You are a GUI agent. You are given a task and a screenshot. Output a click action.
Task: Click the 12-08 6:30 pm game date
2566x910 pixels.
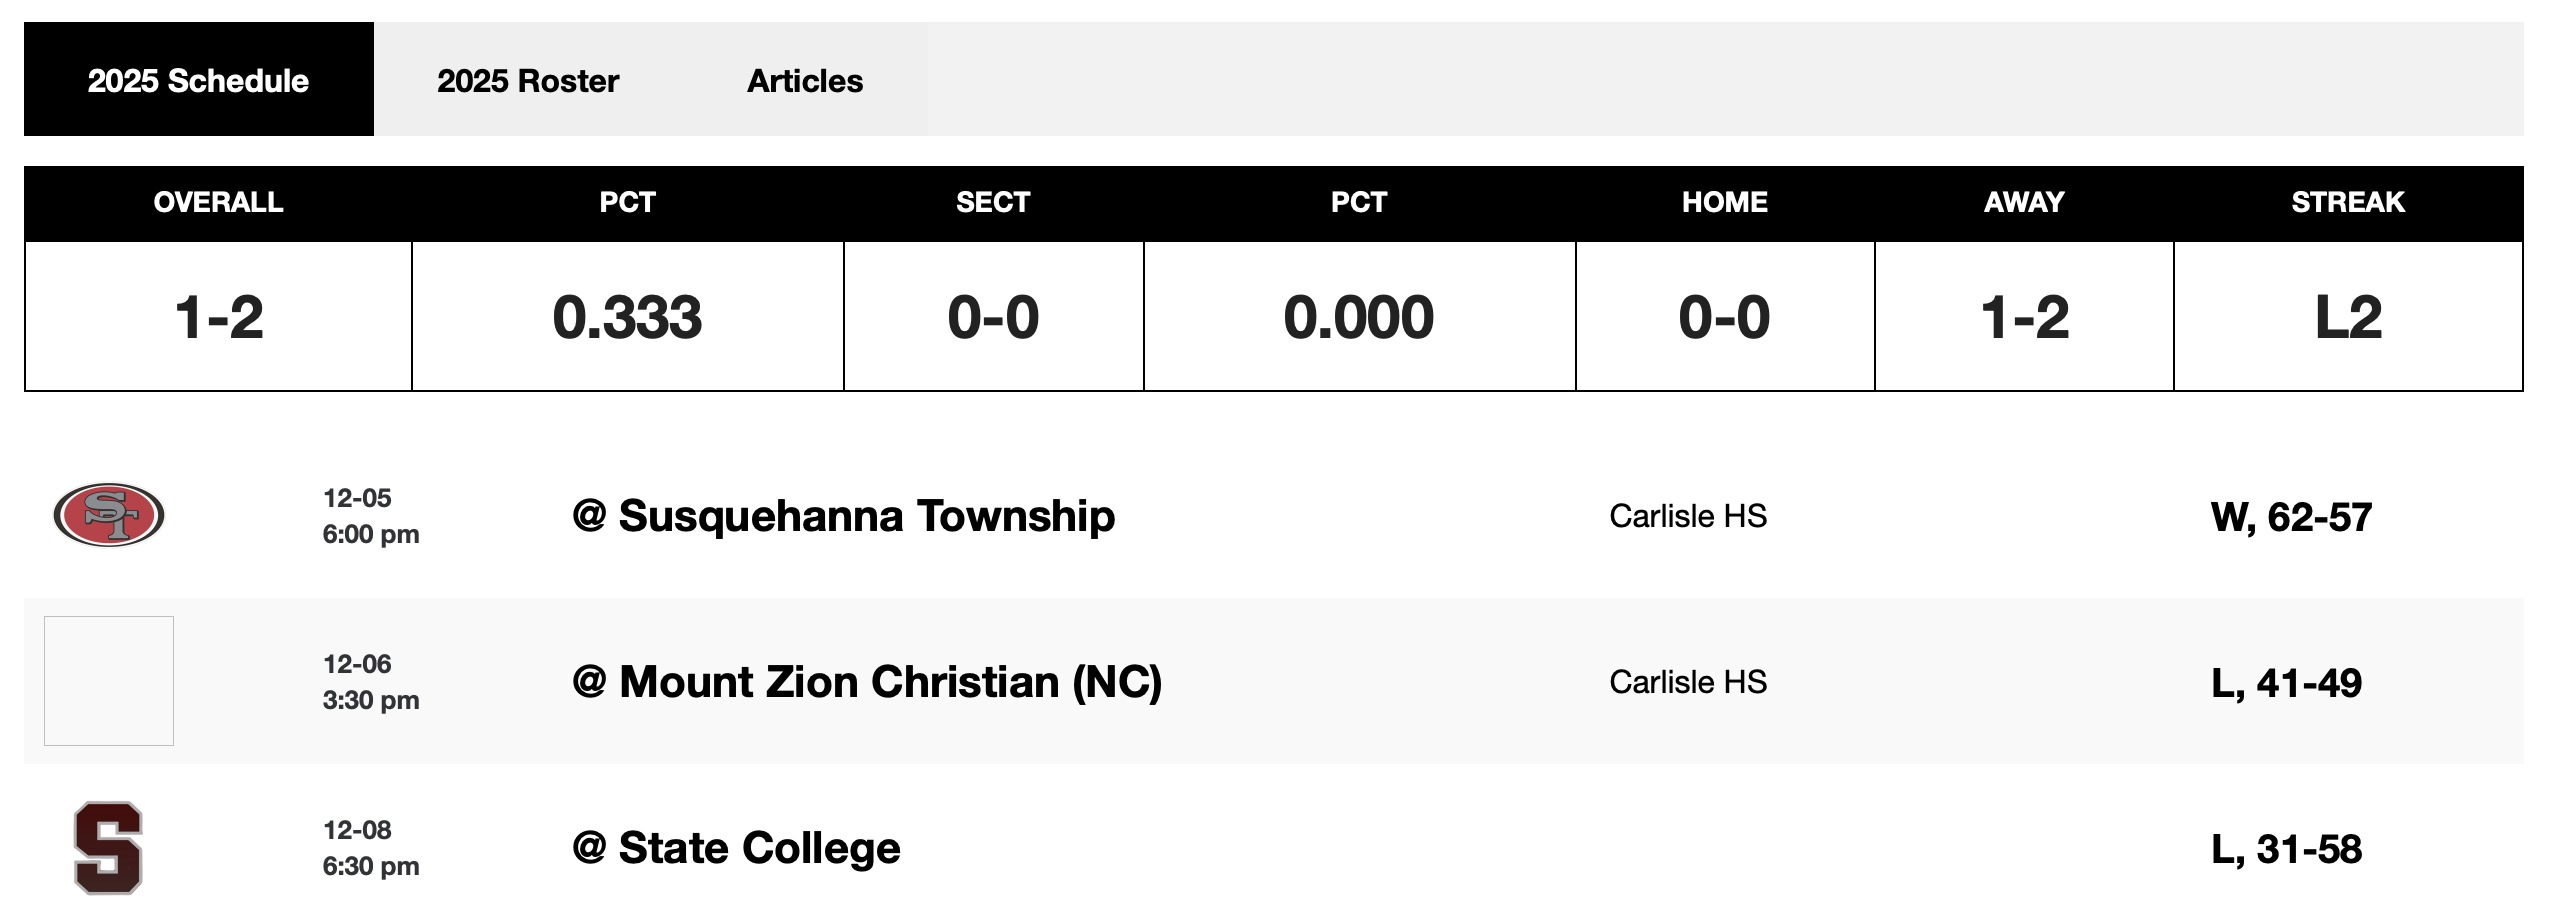(x=370, y=848)
